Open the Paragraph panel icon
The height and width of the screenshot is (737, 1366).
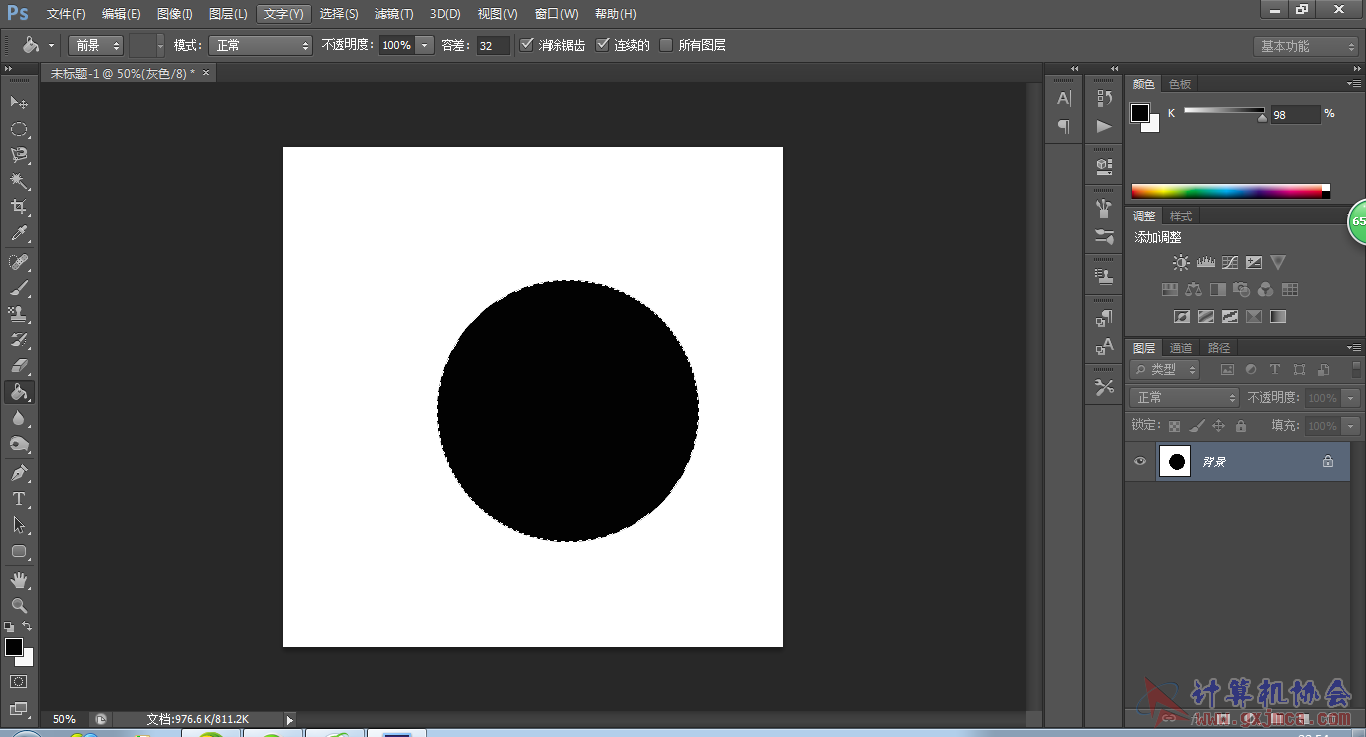1063,126
